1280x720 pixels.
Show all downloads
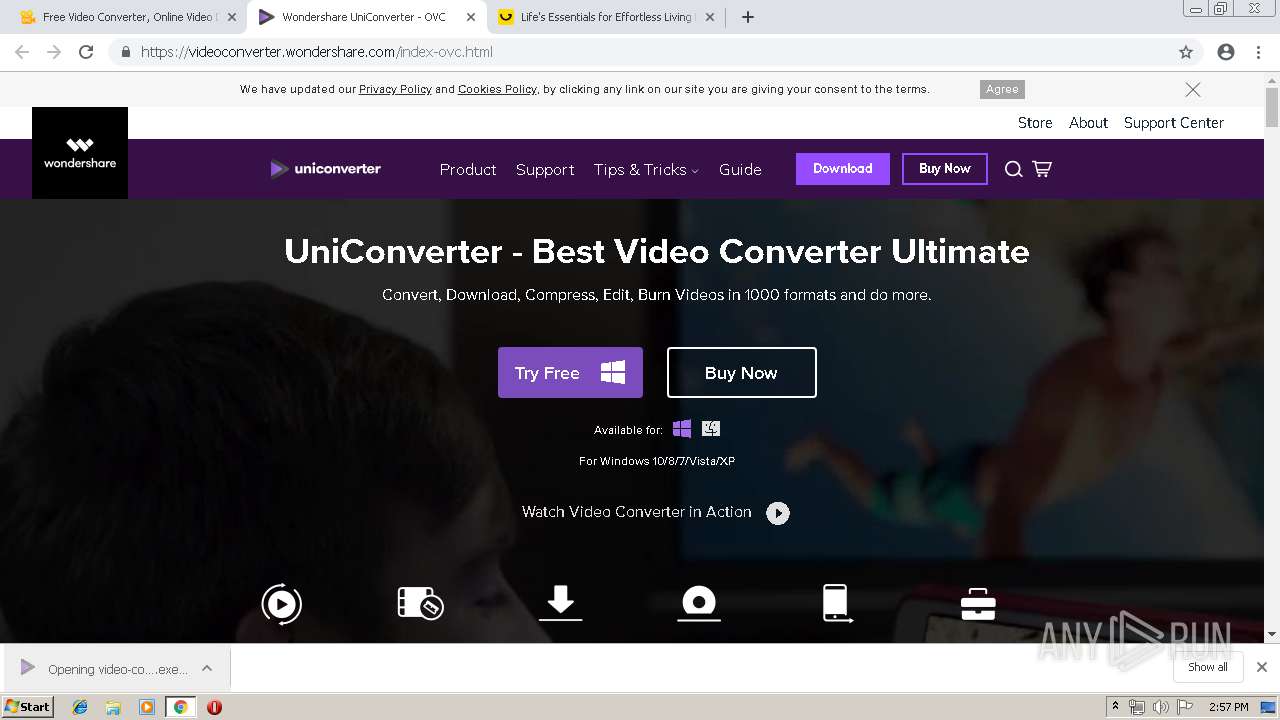click(1208, 667)
